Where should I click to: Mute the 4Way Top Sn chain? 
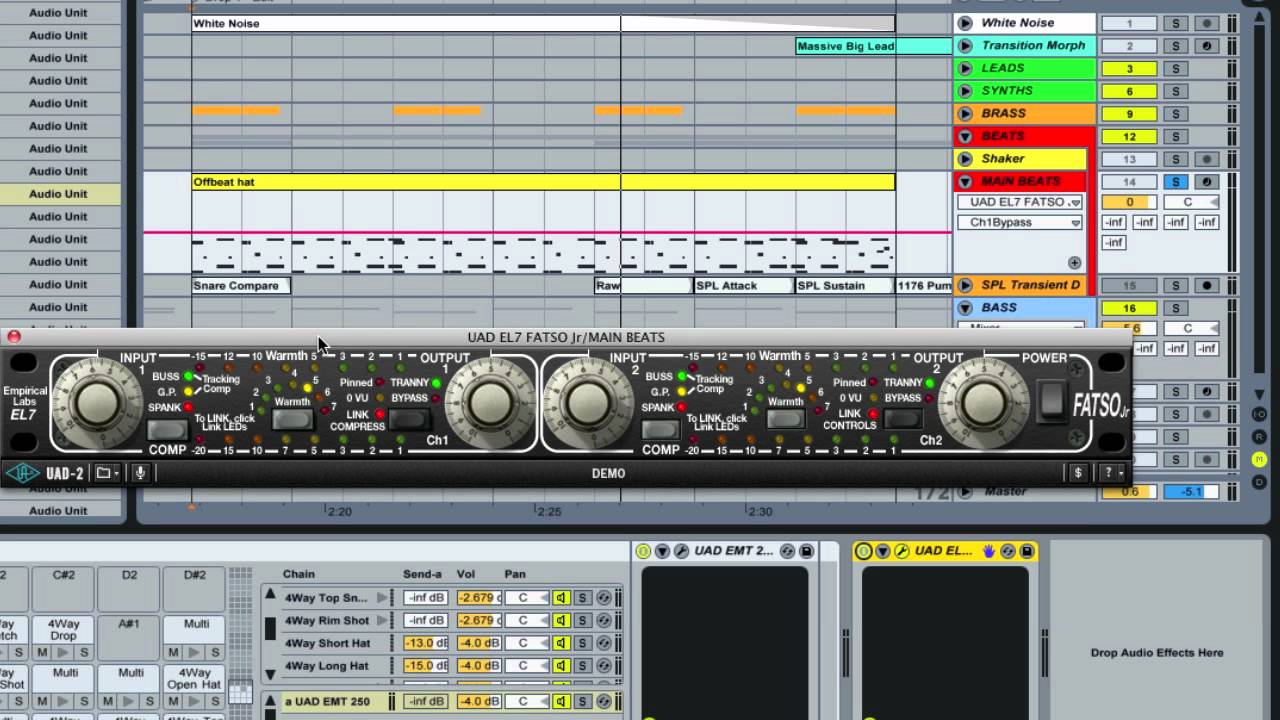point(561,598)
